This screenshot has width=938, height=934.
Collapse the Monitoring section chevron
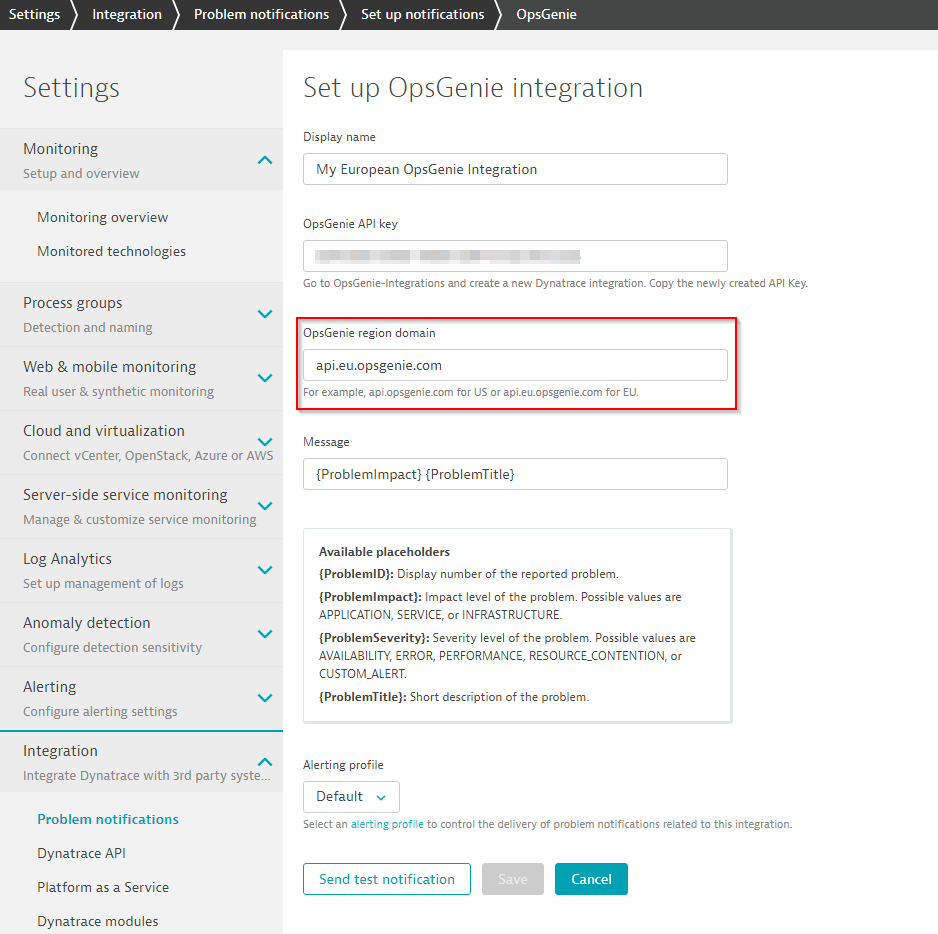tap(264, 160)
